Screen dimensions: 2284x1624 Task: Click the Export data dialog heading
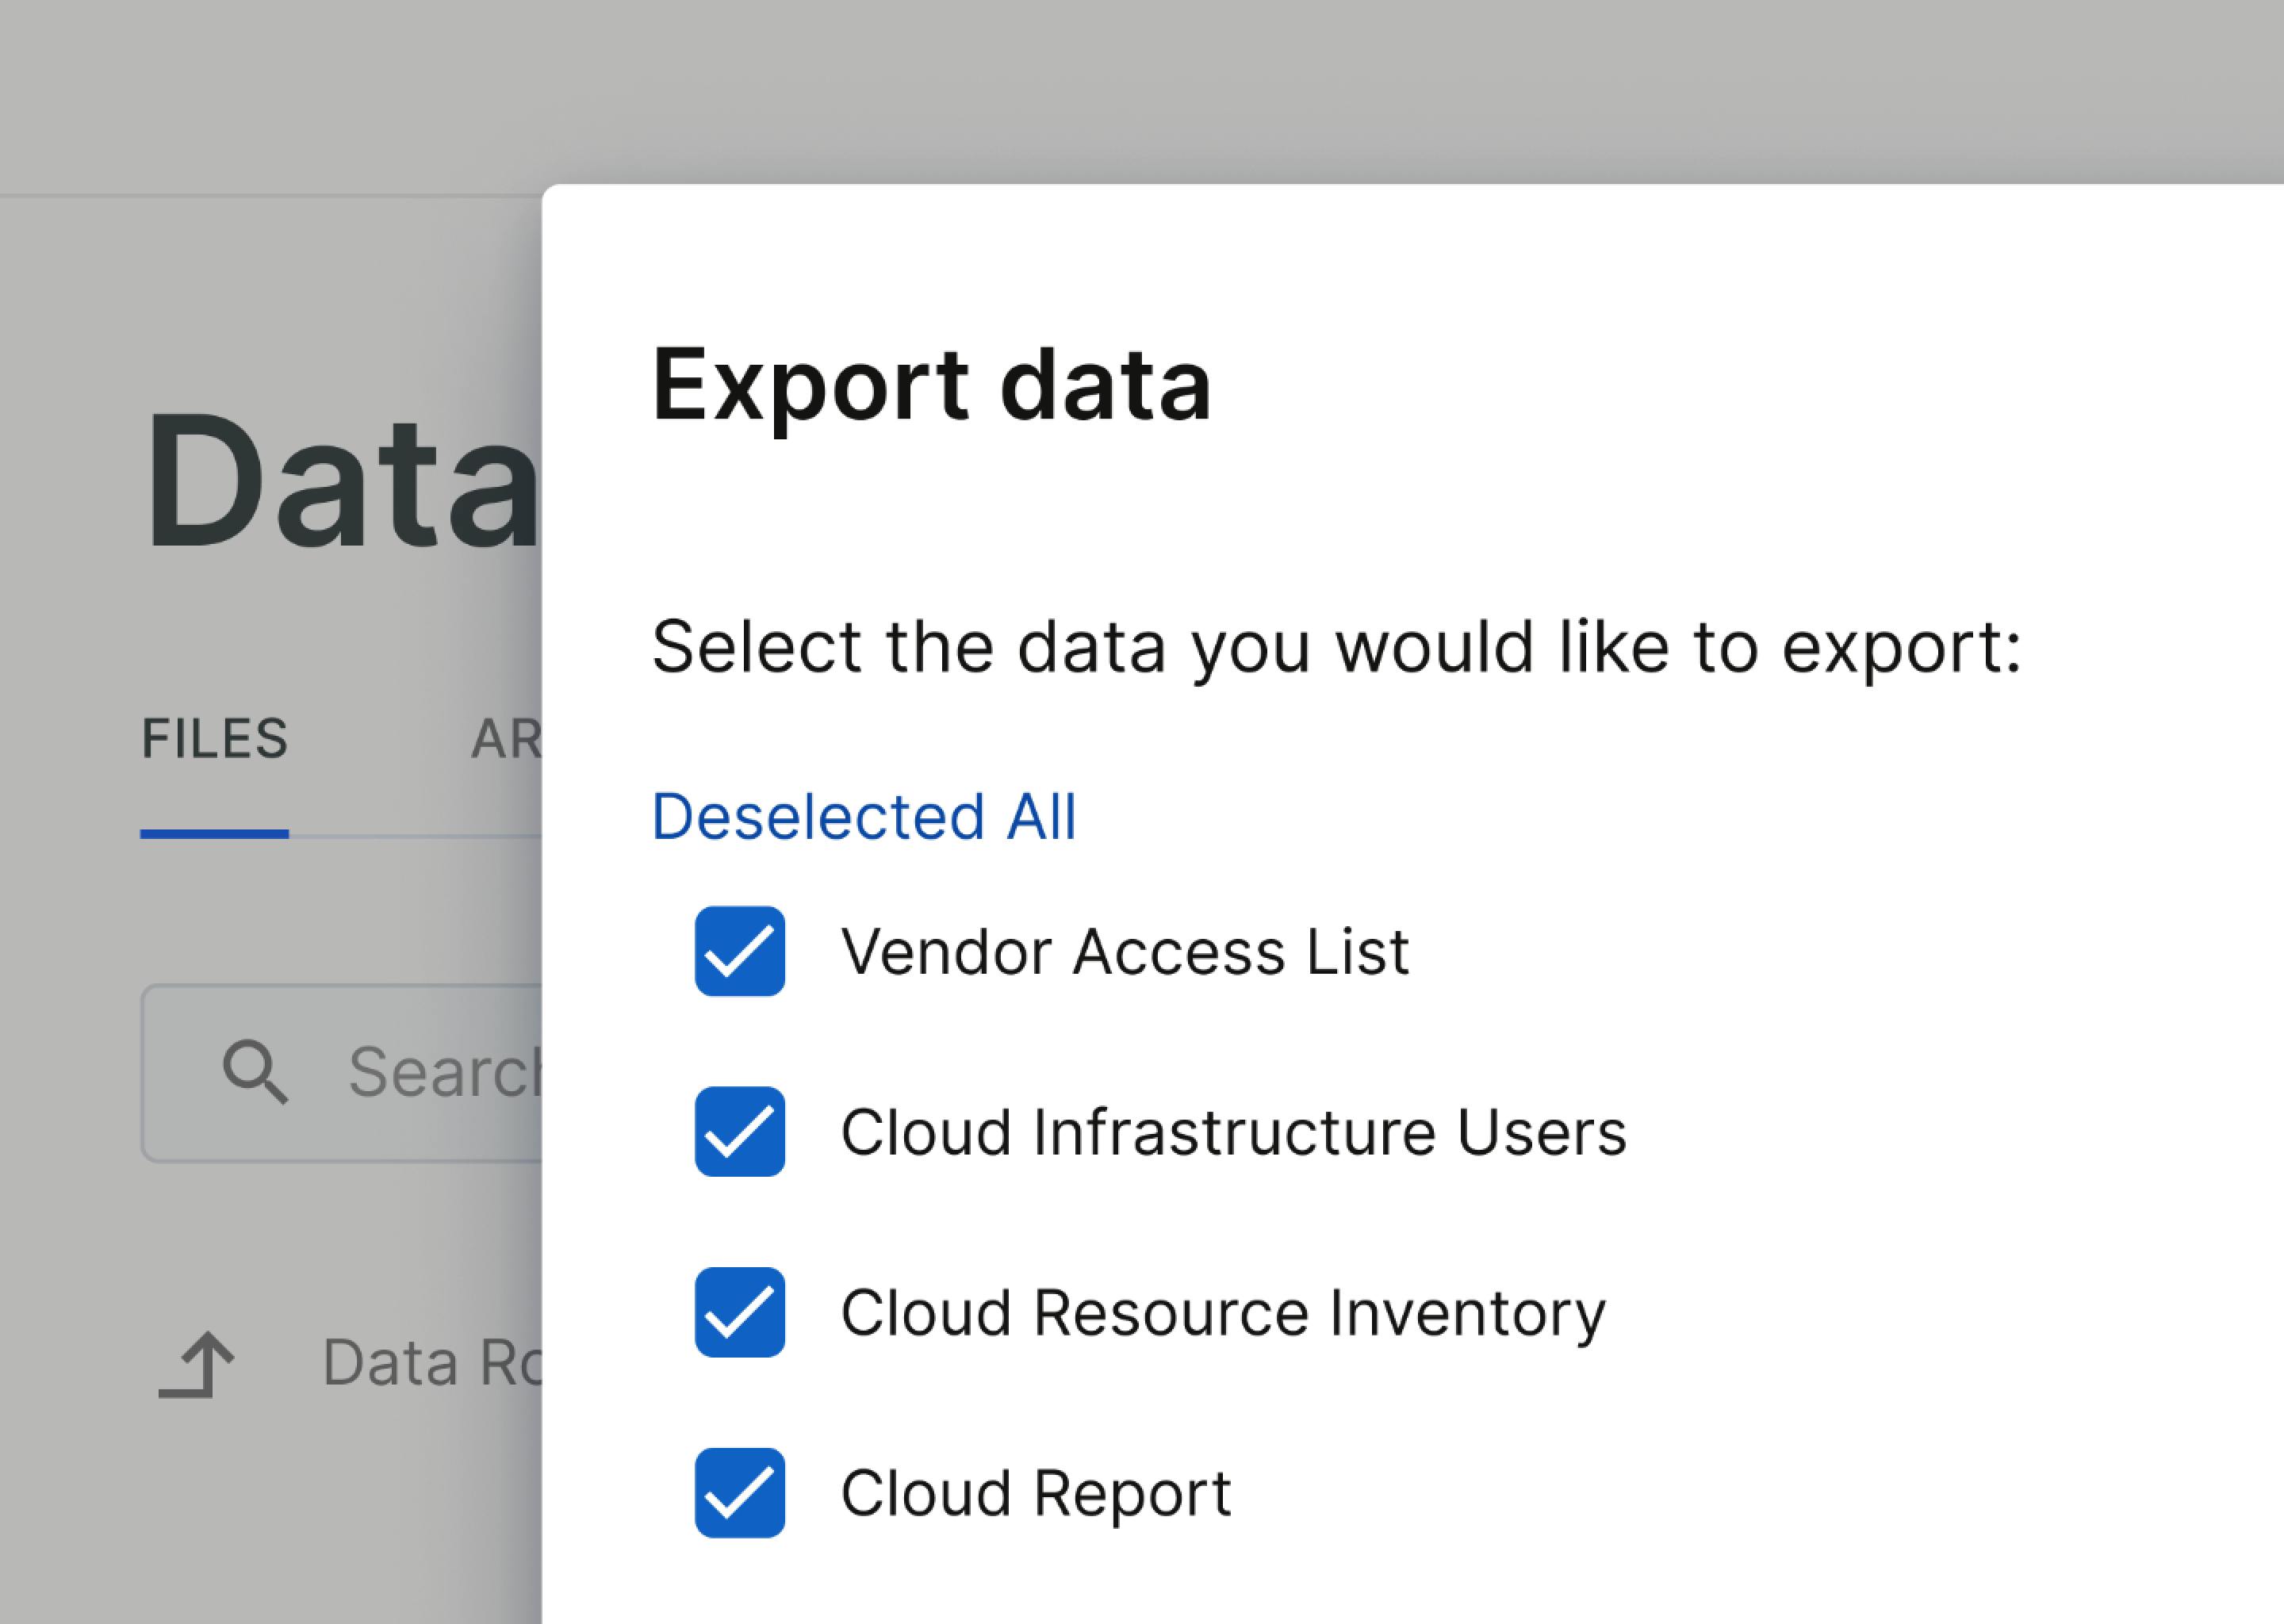tap(931, 386)
